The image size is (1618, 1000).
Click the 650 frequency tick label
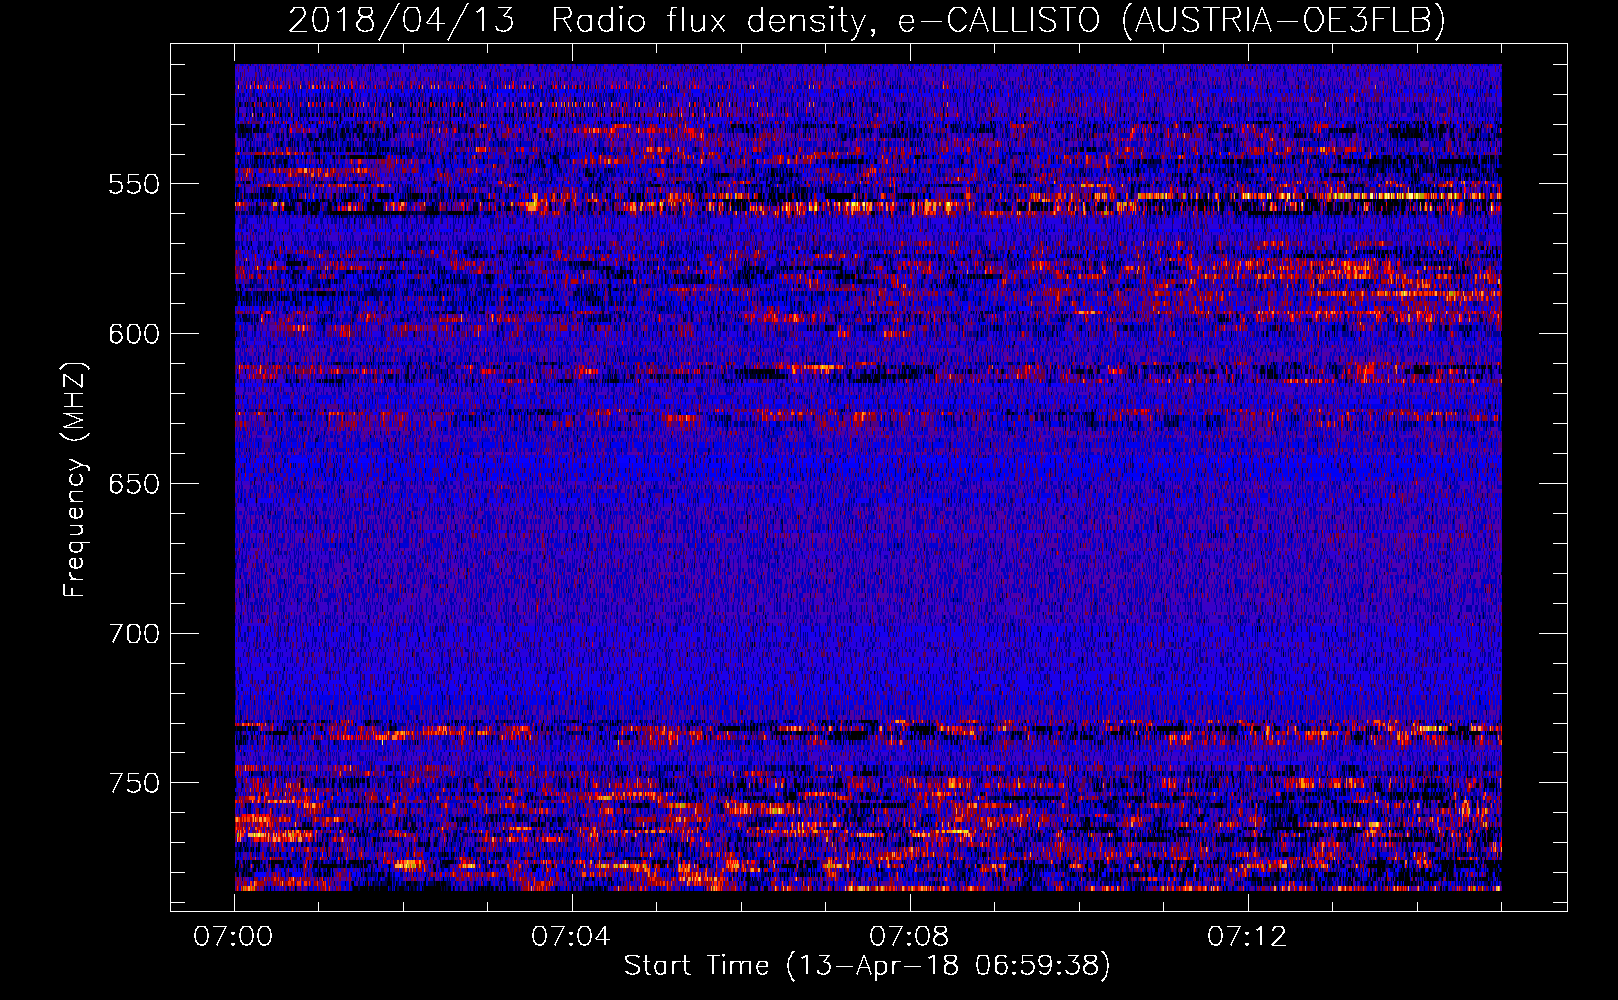[134, 484]
